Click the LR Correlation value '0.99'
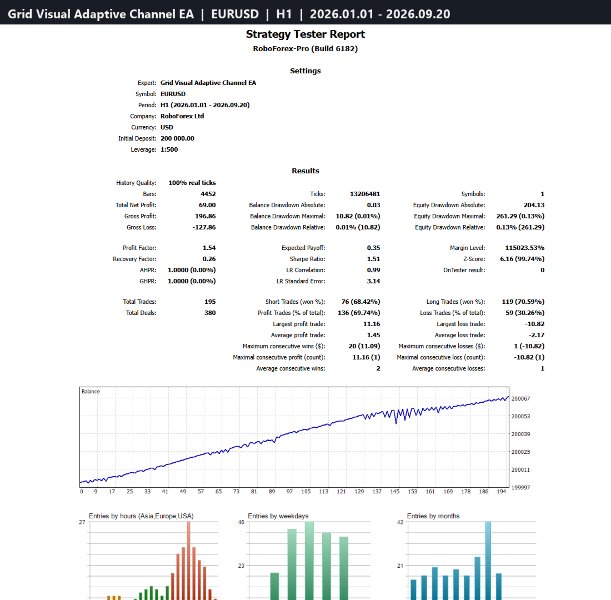 [x=373, y=270]
